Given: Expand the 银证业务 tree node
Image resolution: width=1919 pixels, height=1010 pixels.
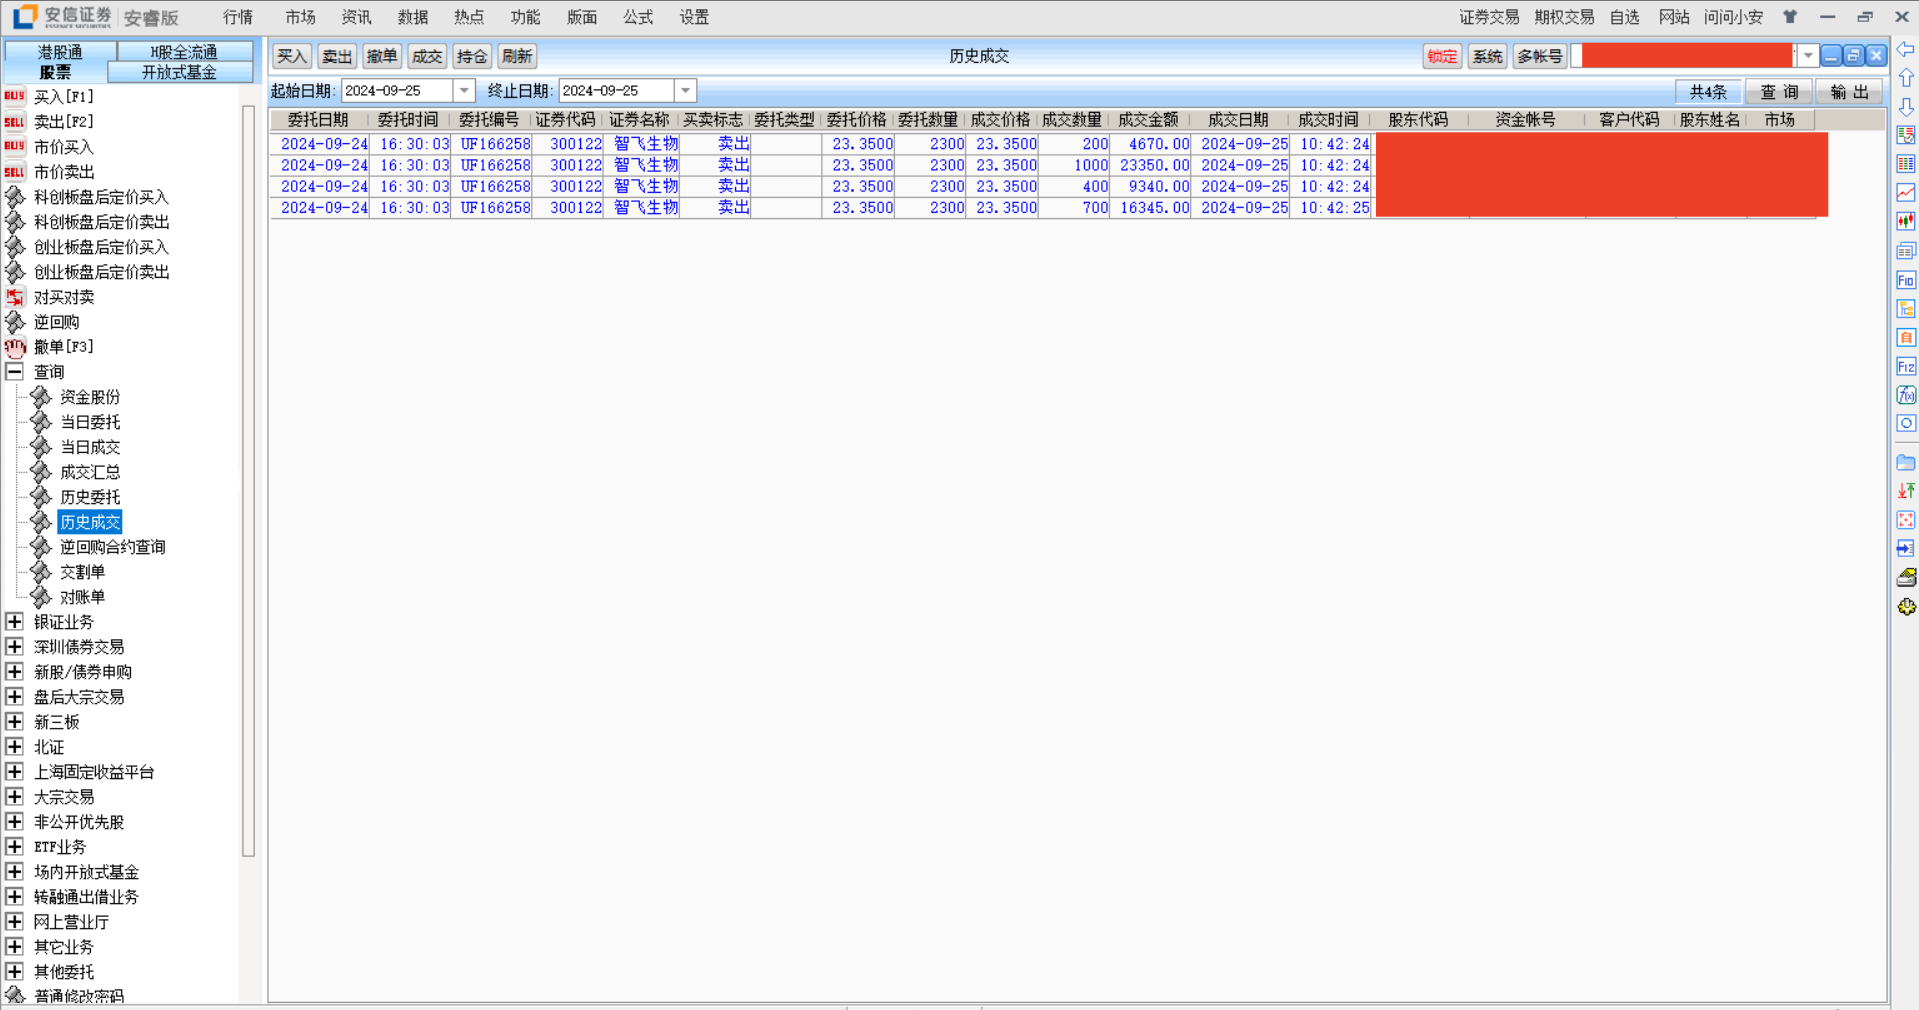Looking at the screenshot, I should (x=14, y=622).
